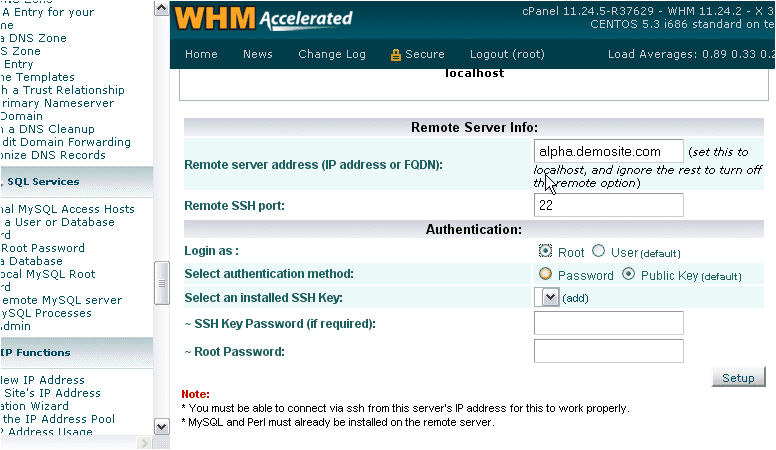Click sidebar vertical scrollbar thumb
The width and height of the screenshot is (776, 450).
[x=161, y=283]
